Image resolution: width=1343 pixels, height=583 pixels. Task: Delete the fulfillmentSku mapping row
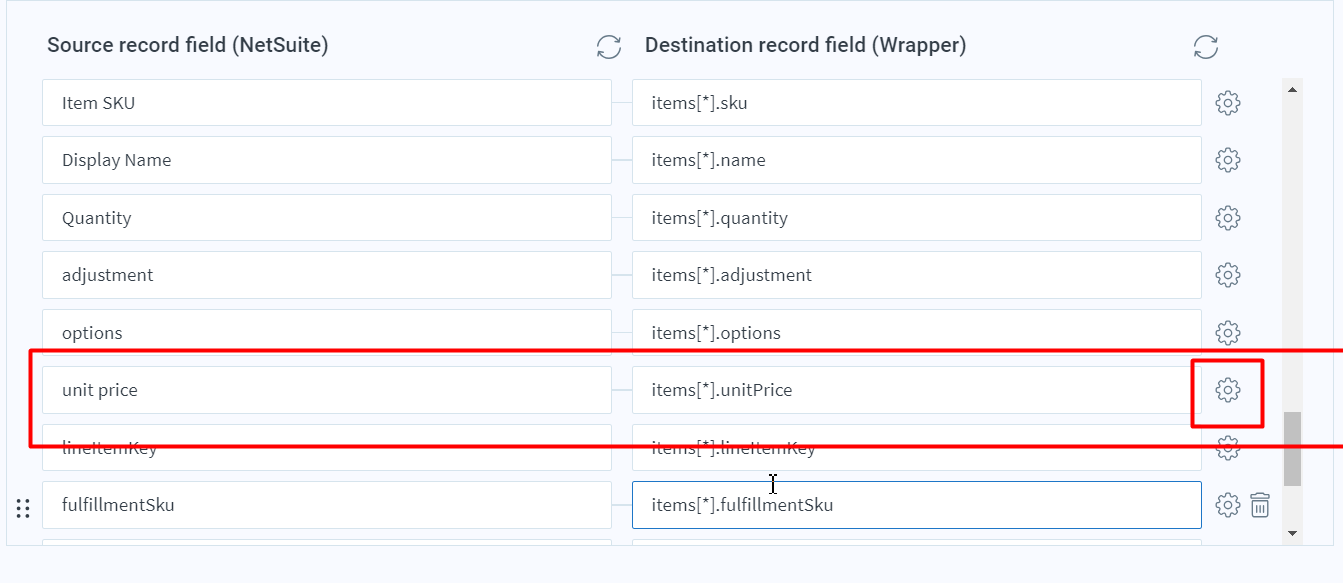[1260, 505]
